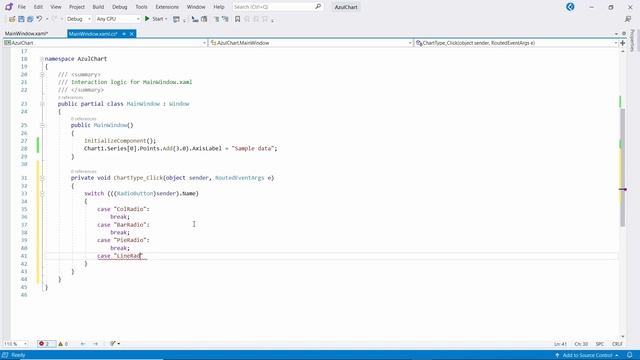Start debugging with the green Start button
This screenshot has width=640, height=360.
point(154,19)
